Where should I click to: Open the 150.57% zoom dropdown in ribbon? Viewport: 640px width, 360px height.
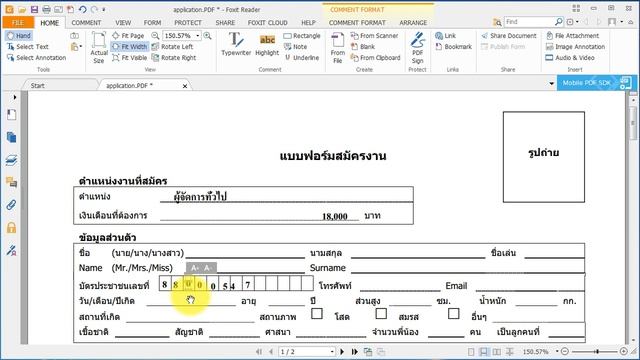coord(198,36)
